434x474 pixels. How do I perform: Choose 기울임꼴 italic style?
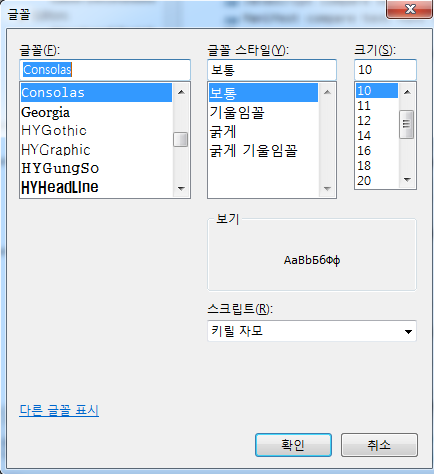pyautogui.click(x=263, y=112)
